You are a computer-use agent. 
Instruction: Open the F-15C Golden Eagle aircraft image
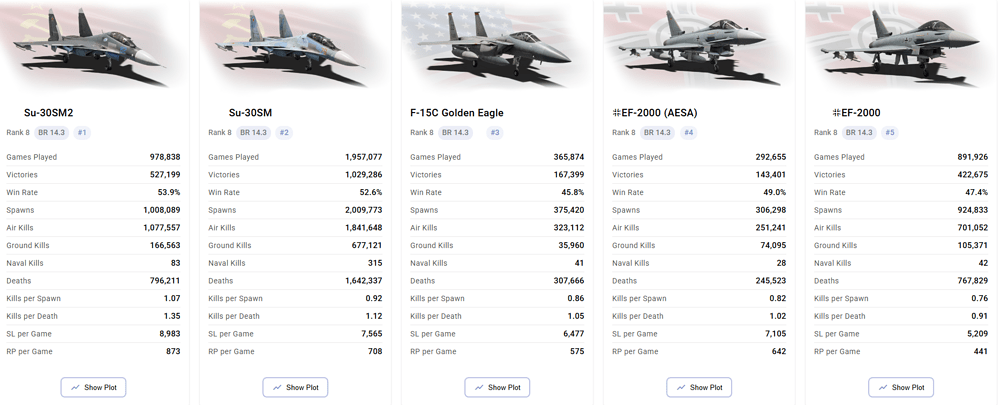pos(497,45)
